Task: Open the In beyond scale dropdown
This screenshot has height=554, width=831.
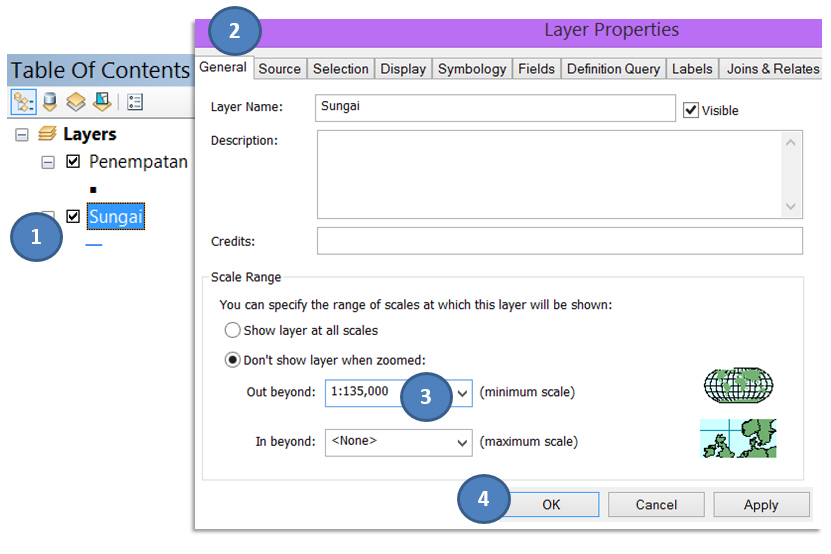Action: [x=462, y=442]
